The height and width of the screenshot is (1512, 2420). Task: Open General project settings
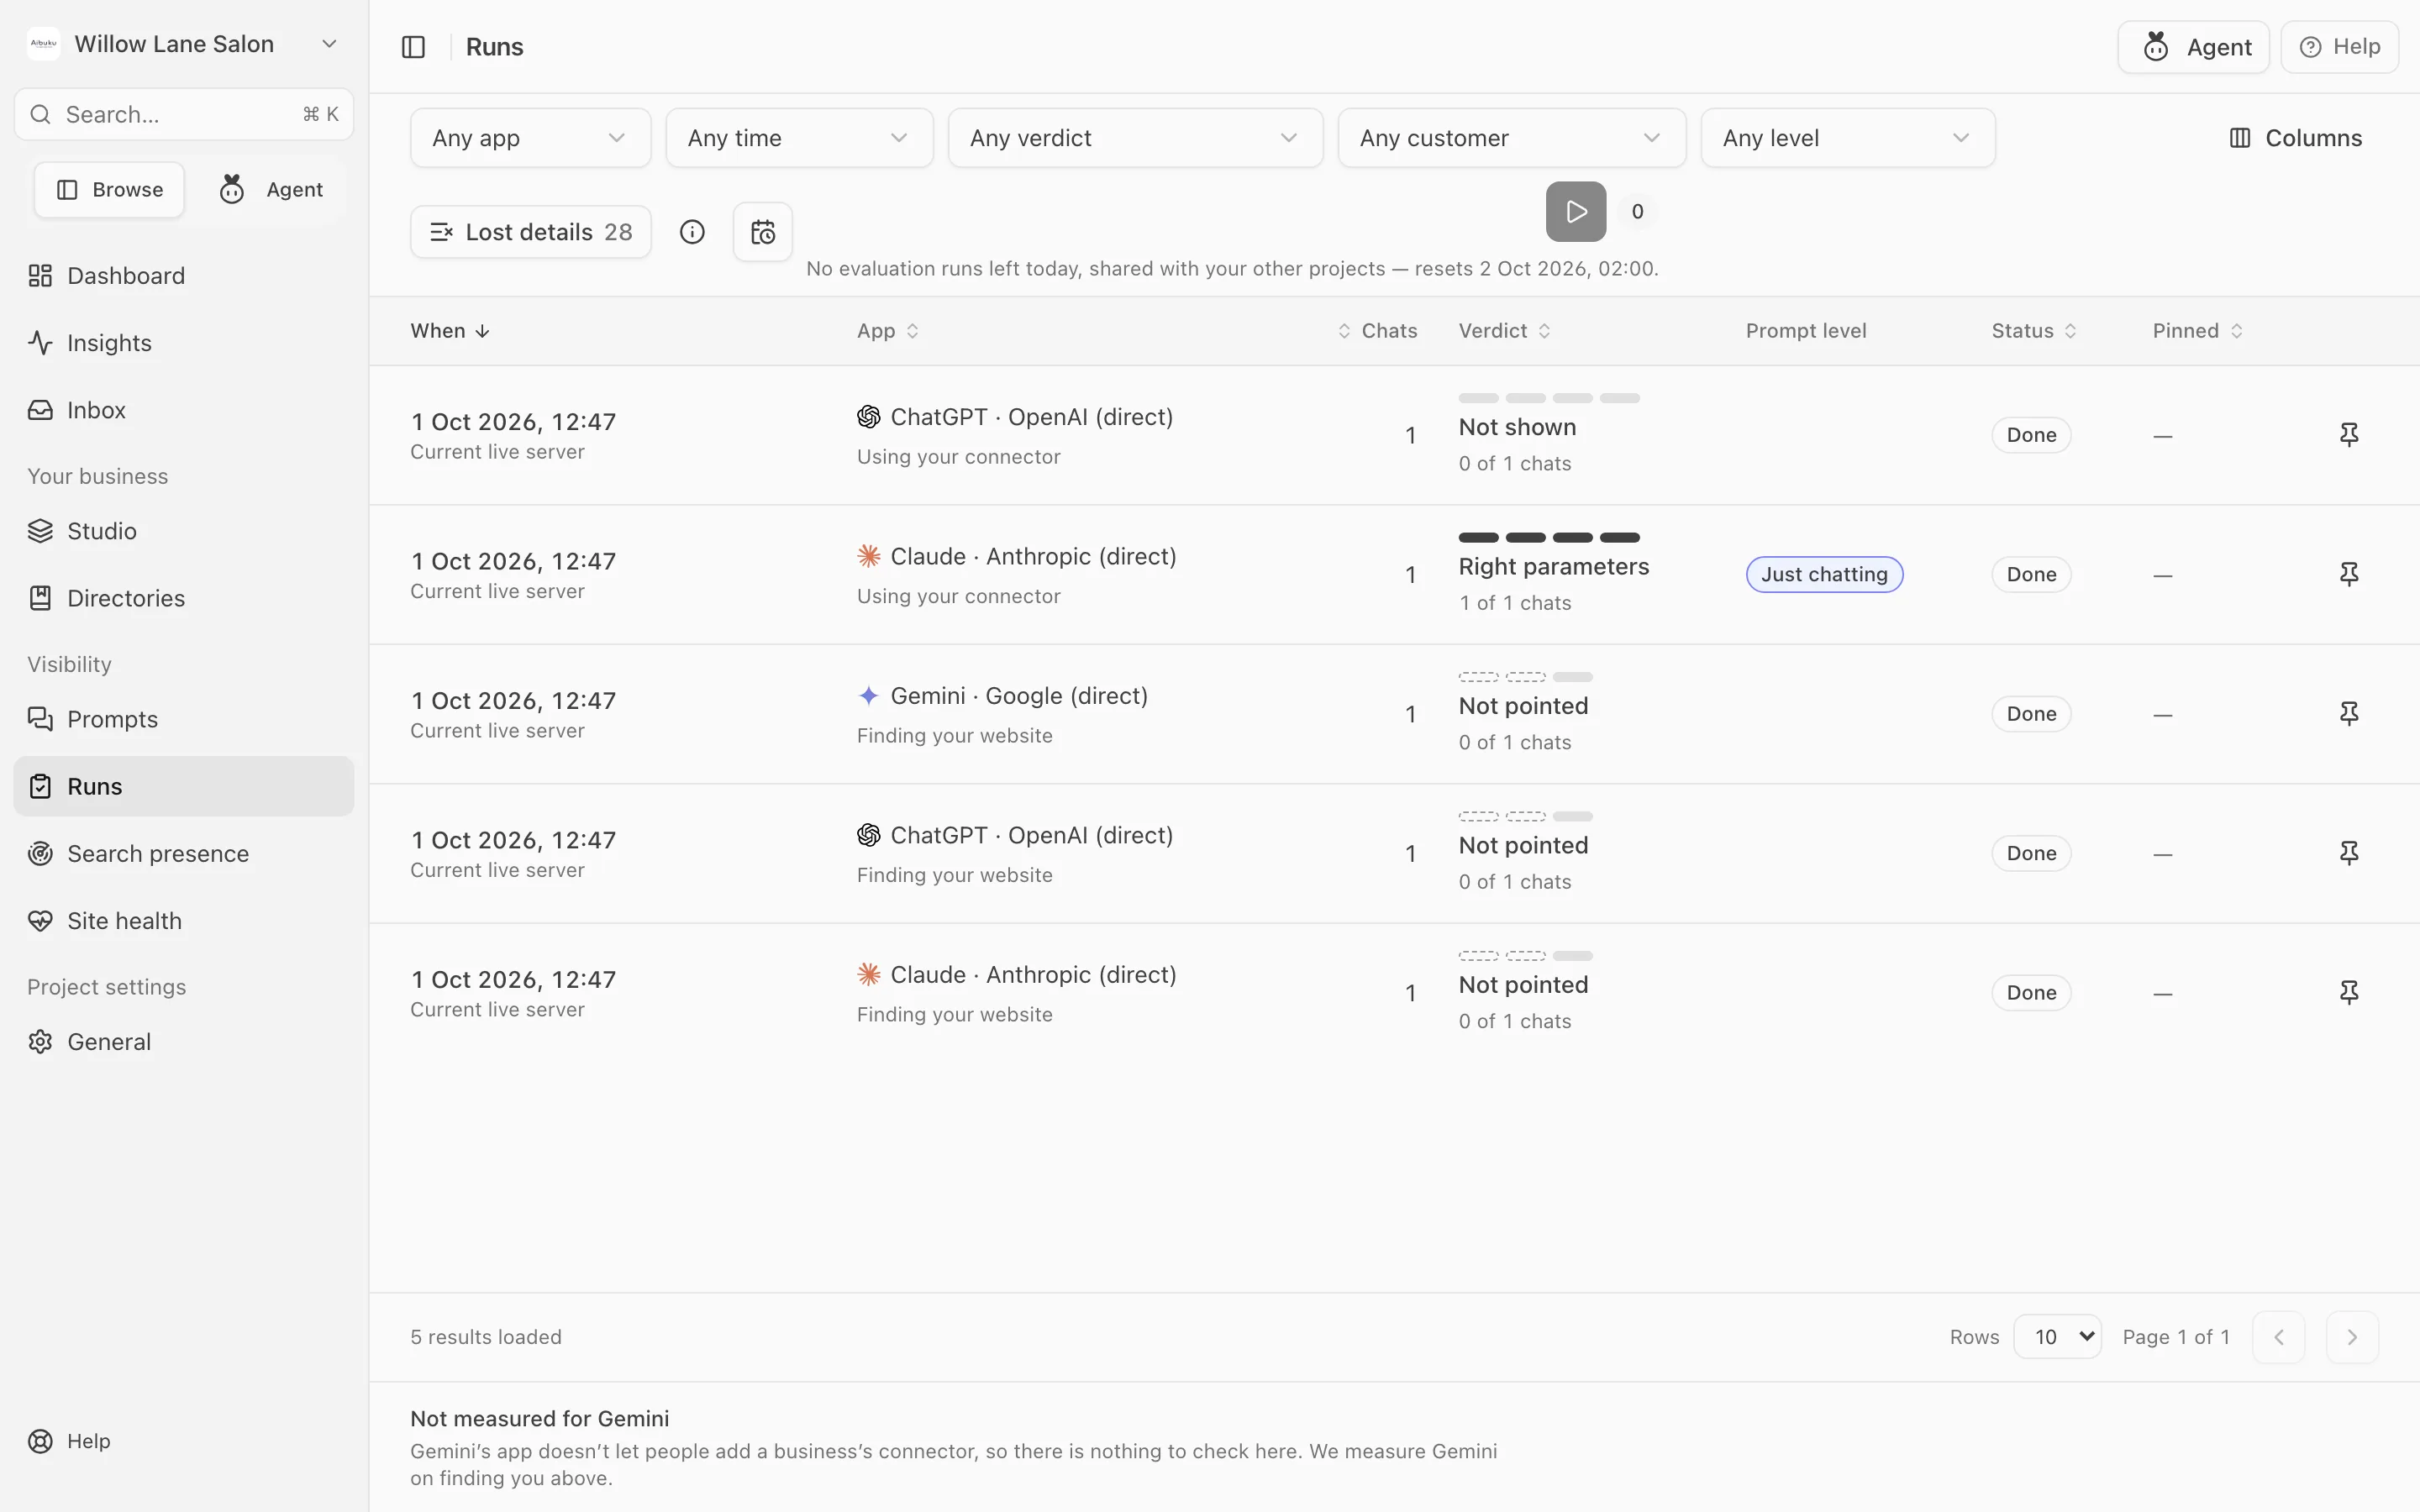[x=184, y=1041]
